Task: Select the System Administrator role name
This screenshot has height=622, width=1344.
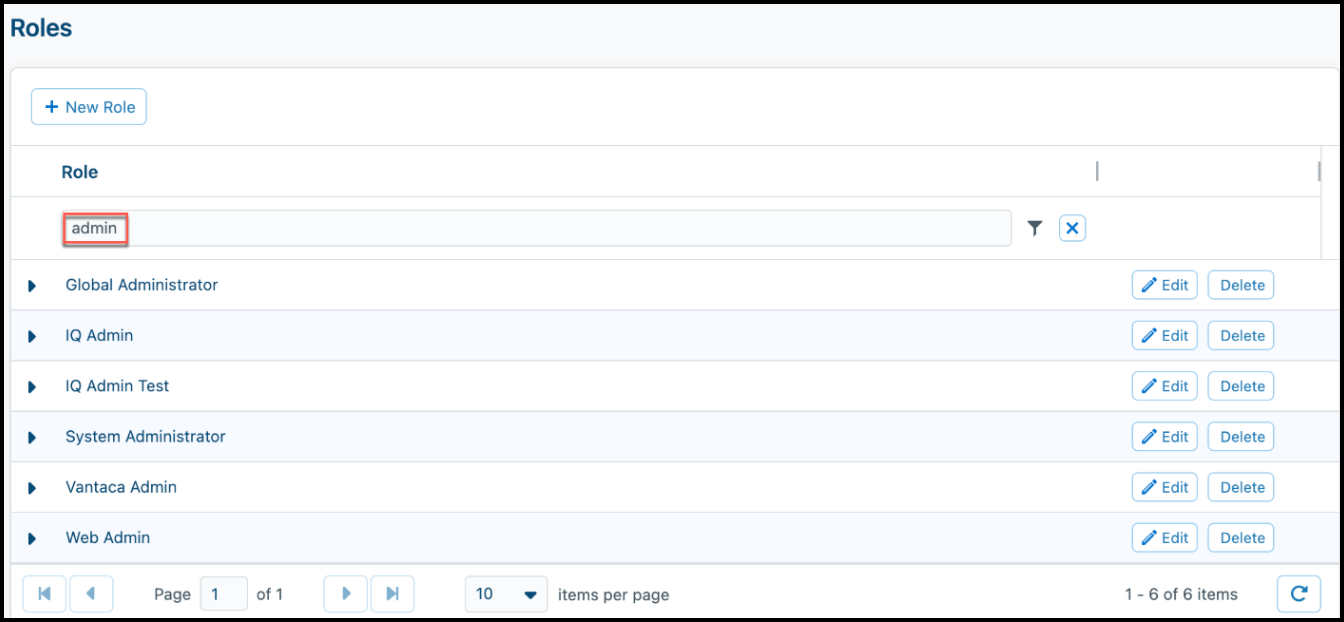Action: pos(146,436)
